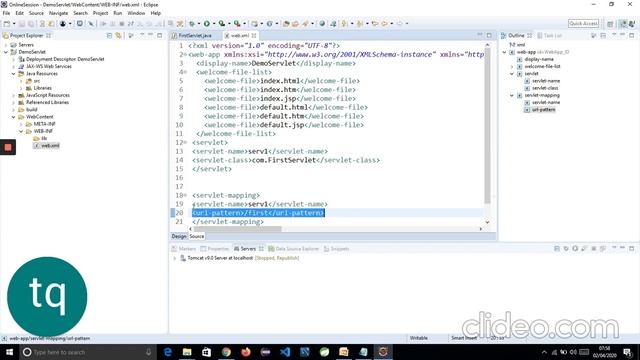Maximize the Servers view
640x360 pixels.
(x=631, y=248)
